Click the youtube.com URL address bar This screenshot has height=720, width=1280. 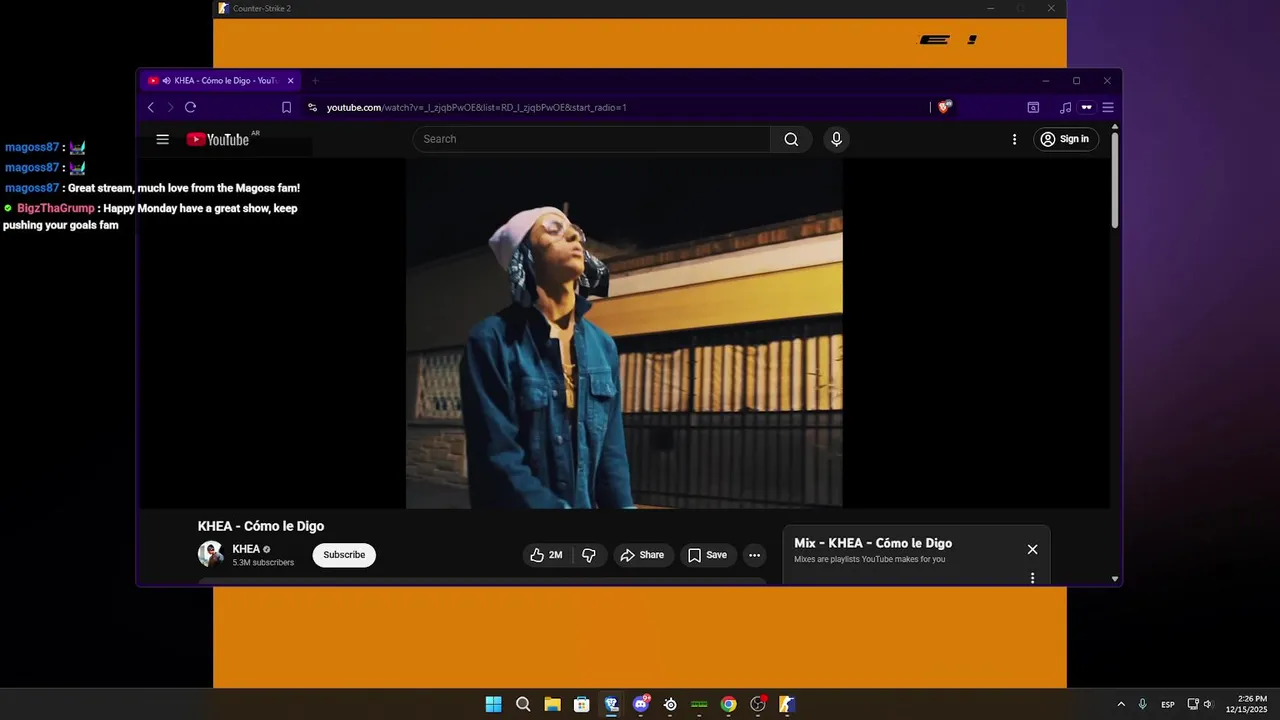(476, 107)
